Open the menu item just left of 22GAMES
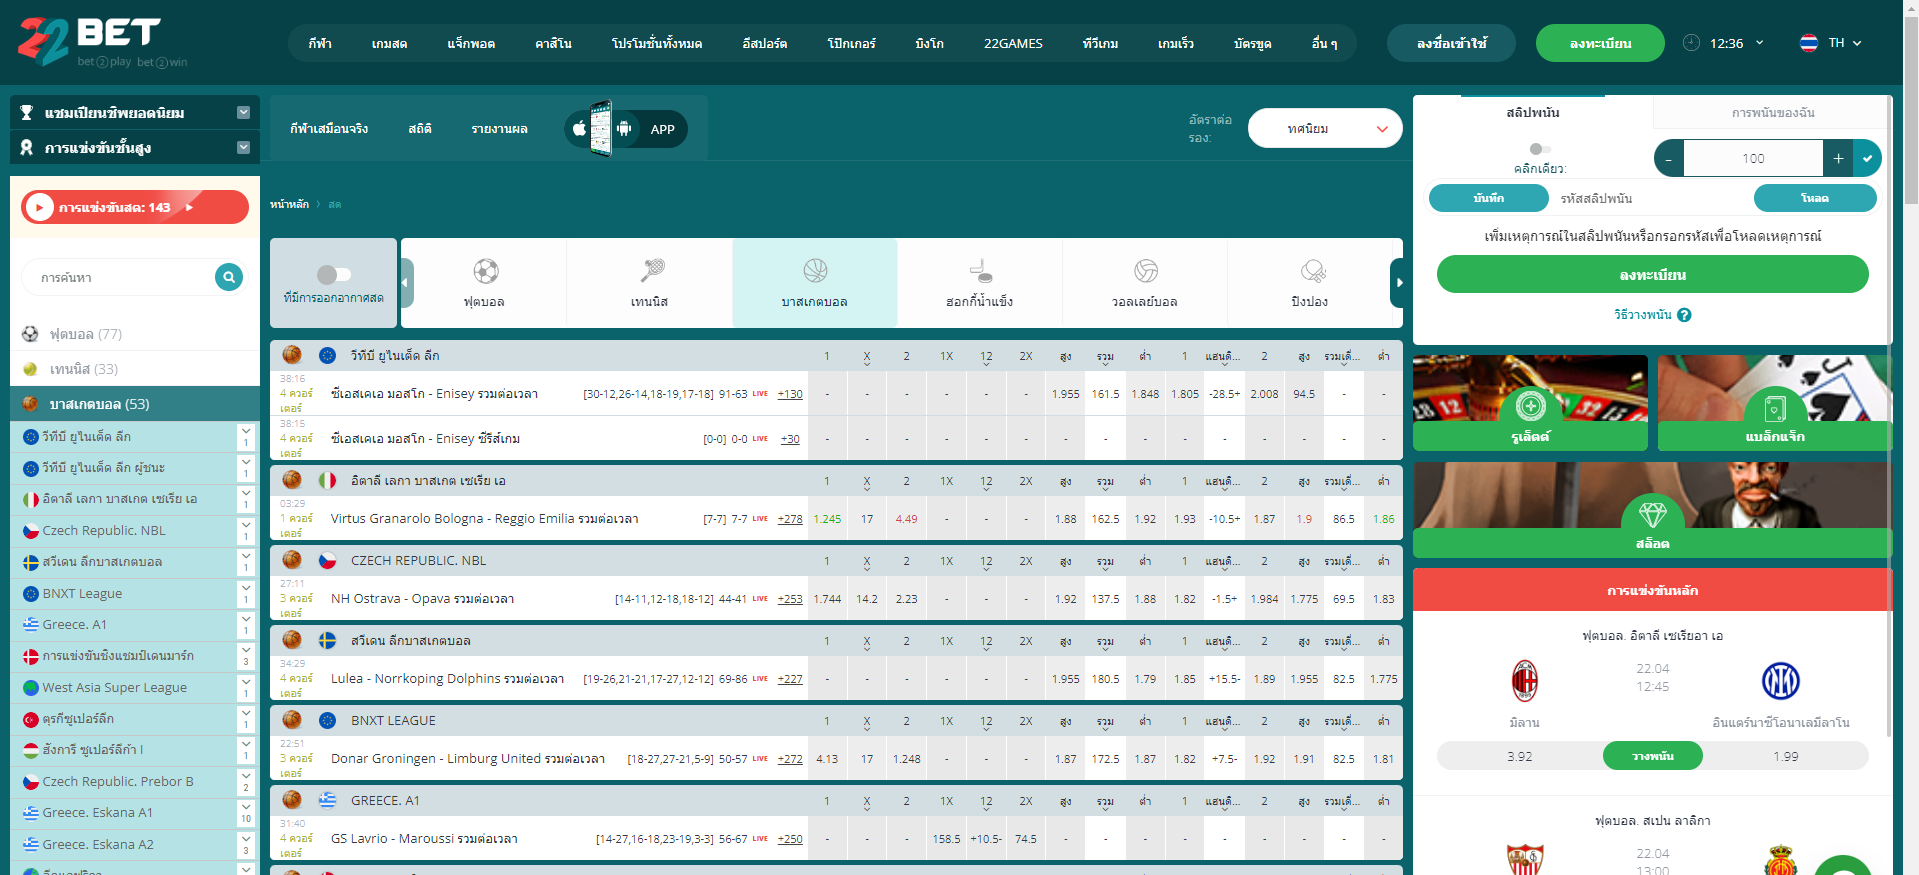This screenshot has width=1919, height=875. pos(929,43)
